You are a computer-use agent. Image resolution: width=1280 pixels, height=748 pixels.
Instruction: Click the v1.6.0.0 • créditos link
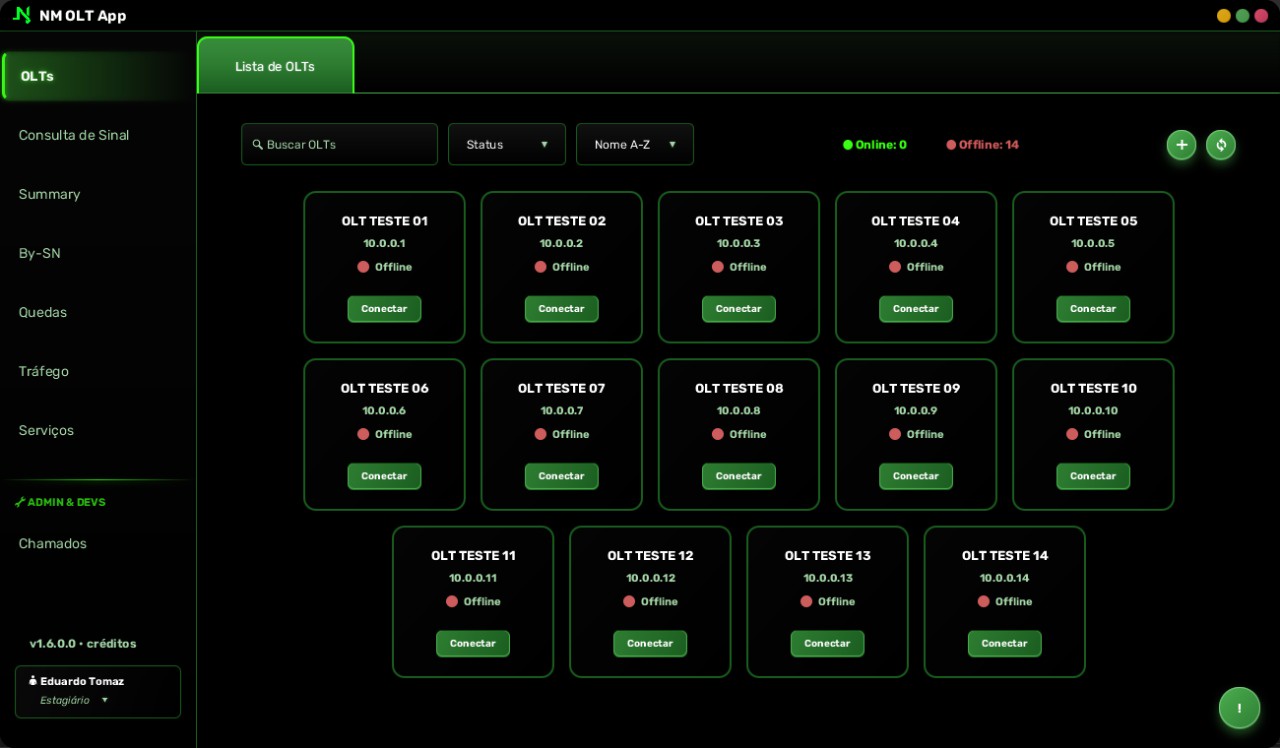(83, 643)
